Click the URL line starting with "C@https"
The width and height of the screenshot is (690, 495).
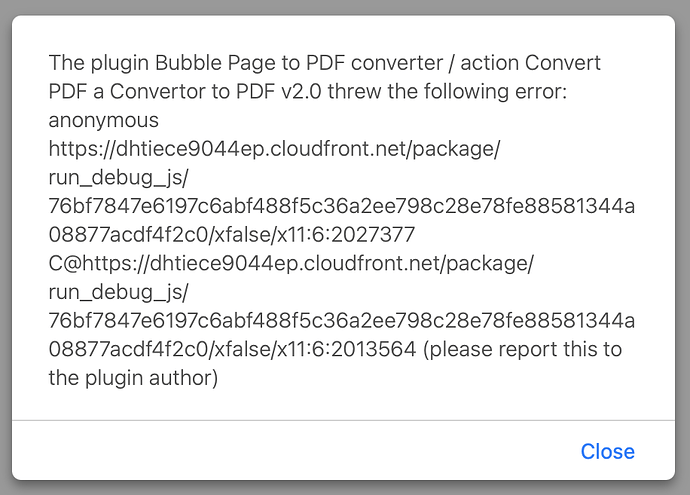tap(291, 264)
